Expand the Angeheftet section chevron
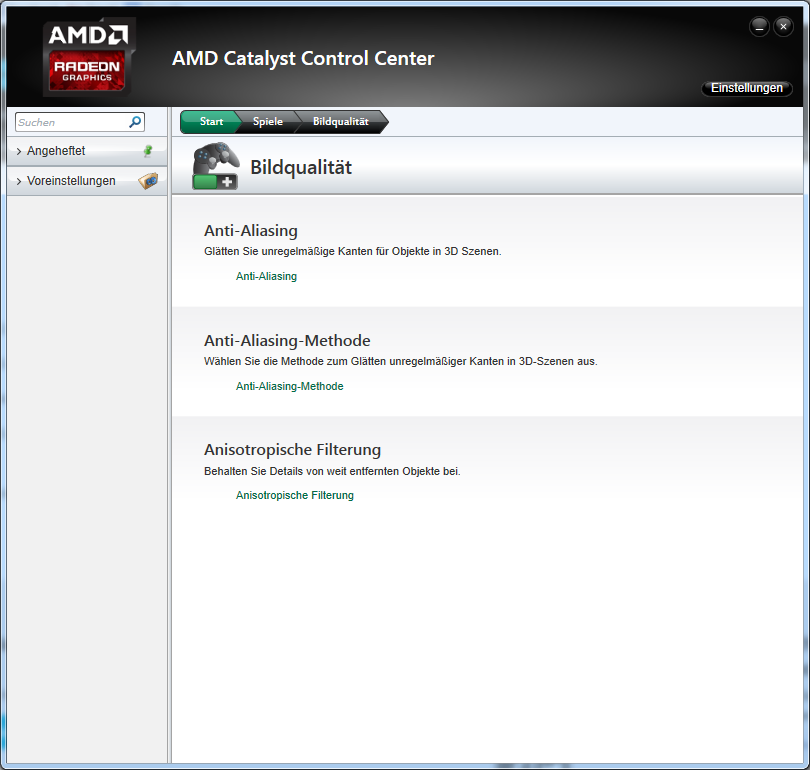The height and width of the screenshot is (770, 810). click(19, 151)
